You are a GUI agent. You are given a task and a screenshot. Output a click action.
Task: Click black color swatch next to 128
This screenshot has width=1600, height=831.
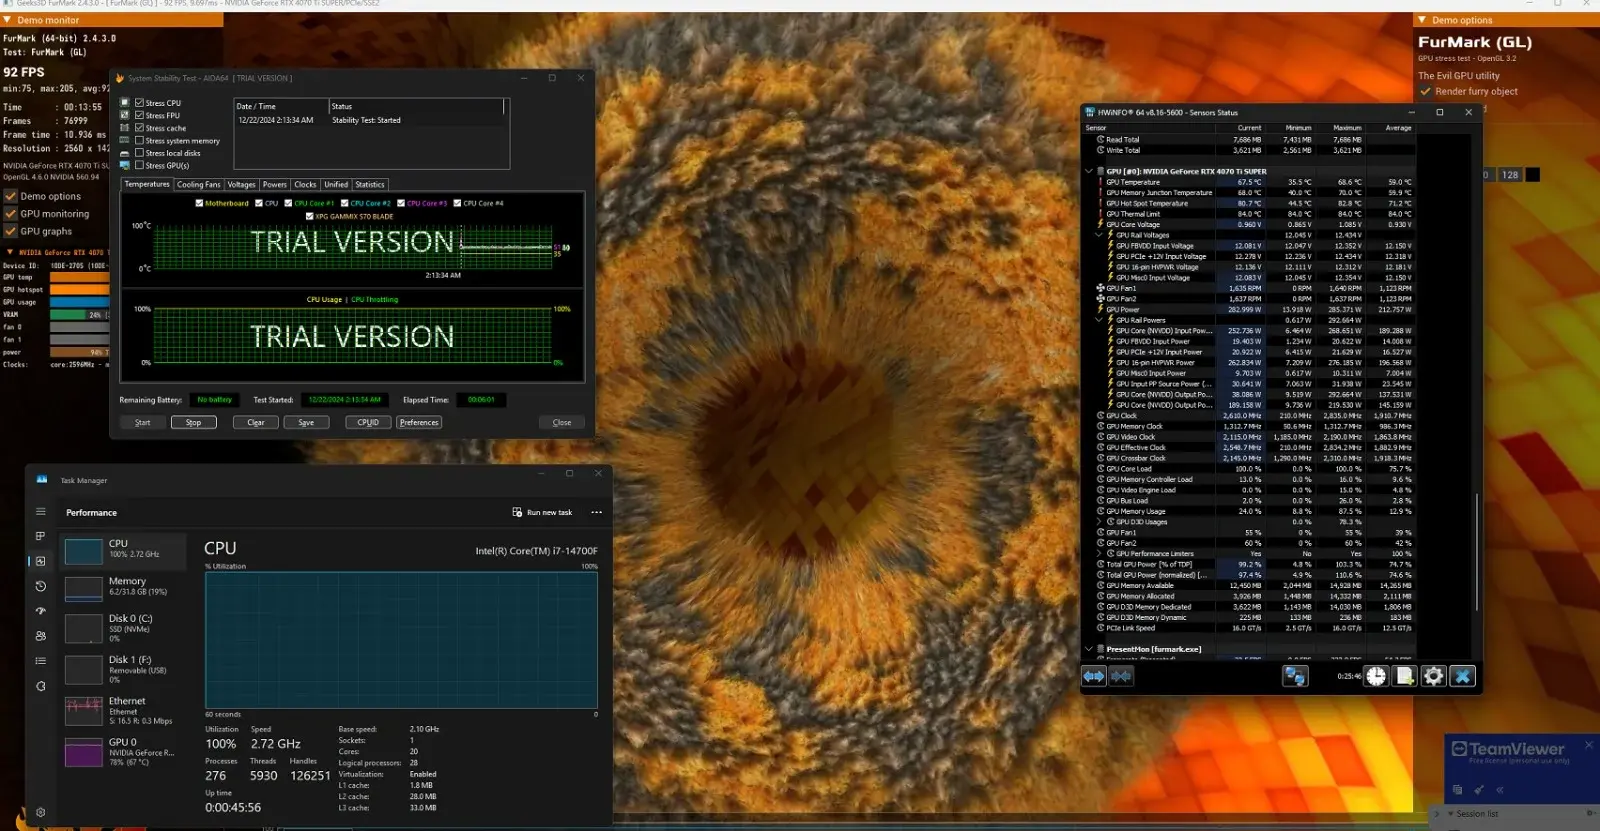click(x=1532, y=175)
